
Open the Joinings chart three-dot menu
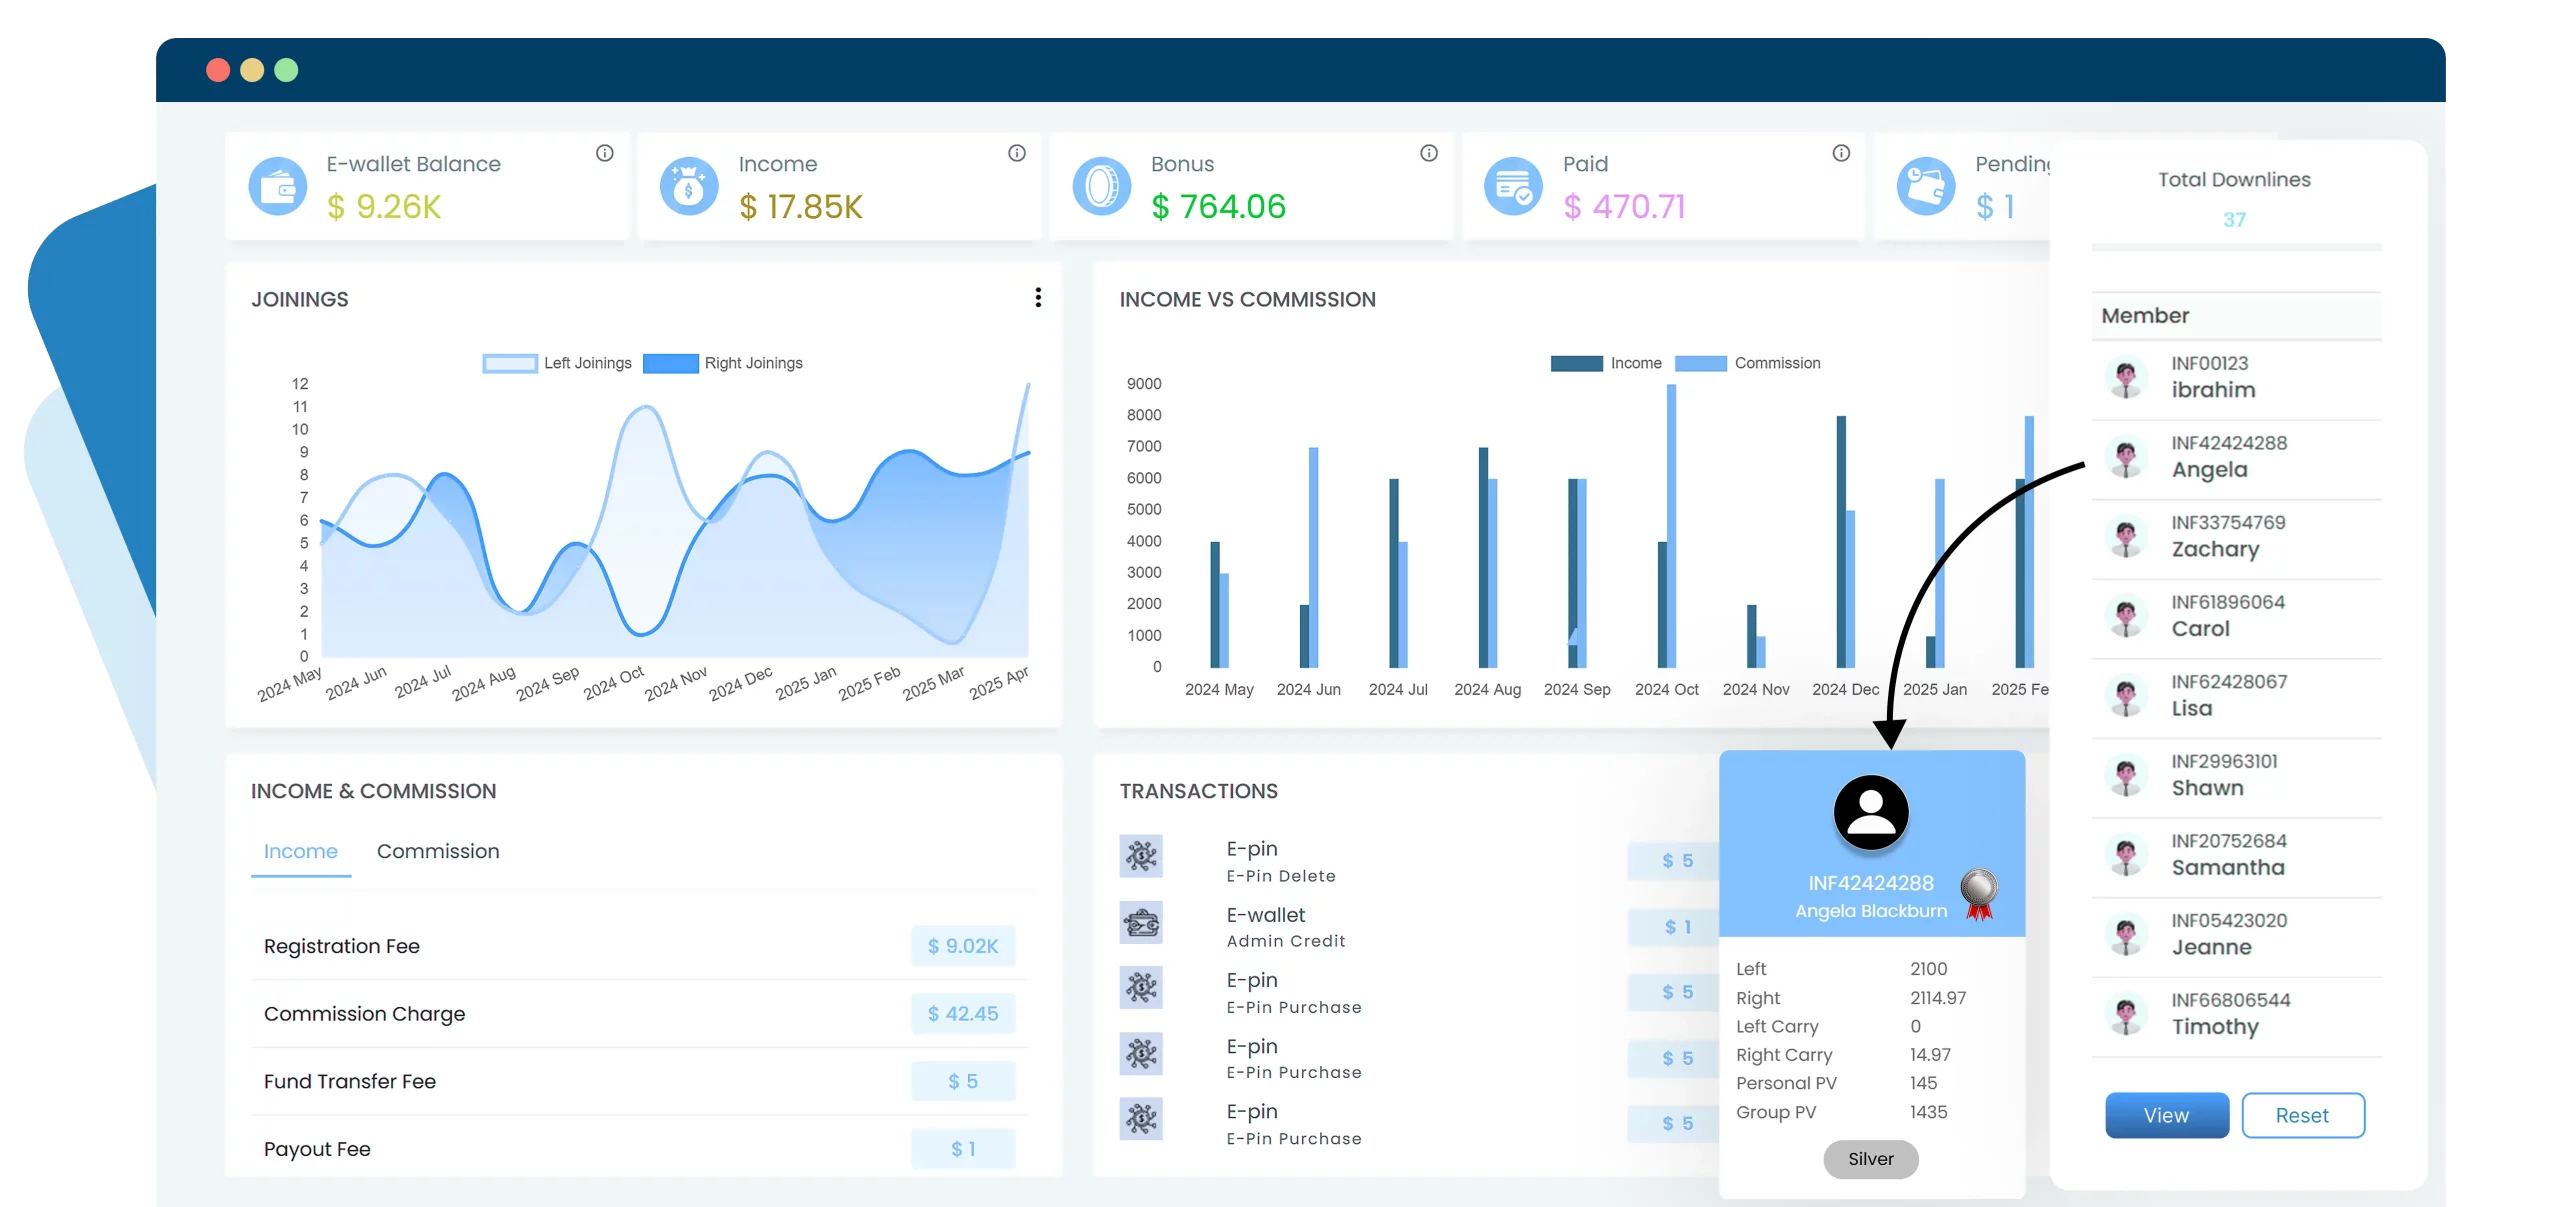pyautogui.click(x=1038, y=298)
